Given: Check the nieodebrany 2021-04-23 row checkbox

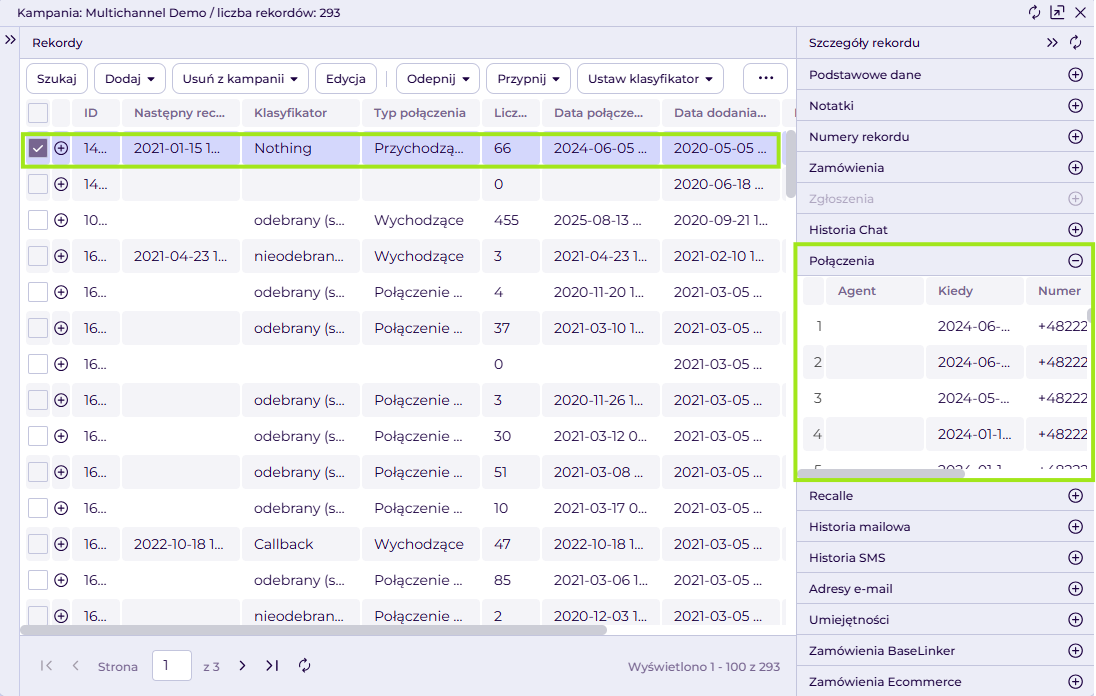Looking at the screenshot, I should pos(38,256).
